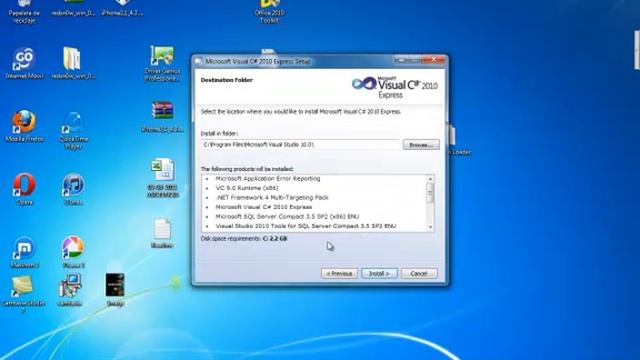Select the Papelera de reciclaje icon
This screenshot has width=640, height=360.
click(x=24, y=11)
